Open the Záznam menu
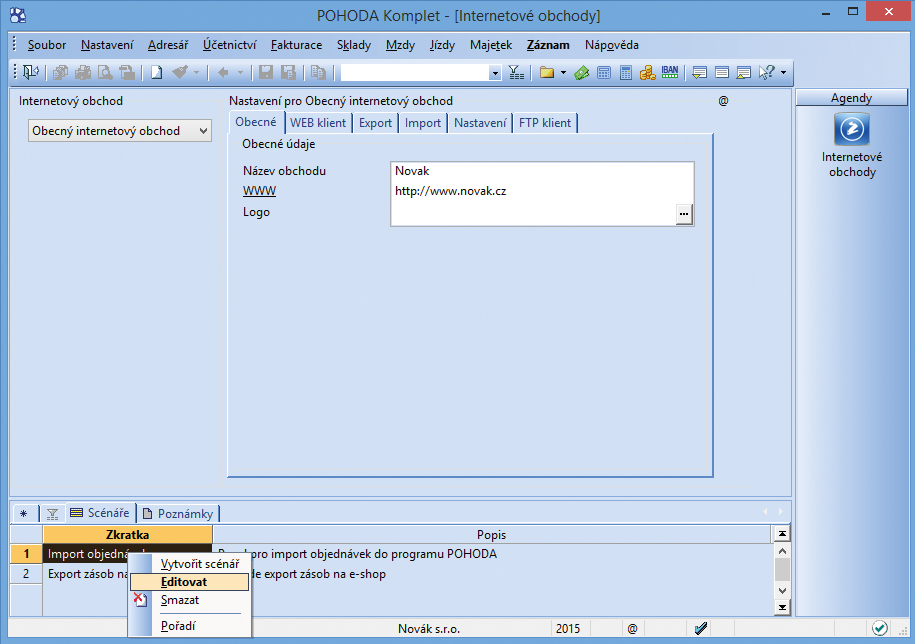Screen dimensions: 915x644 click(x=548, y=45)
